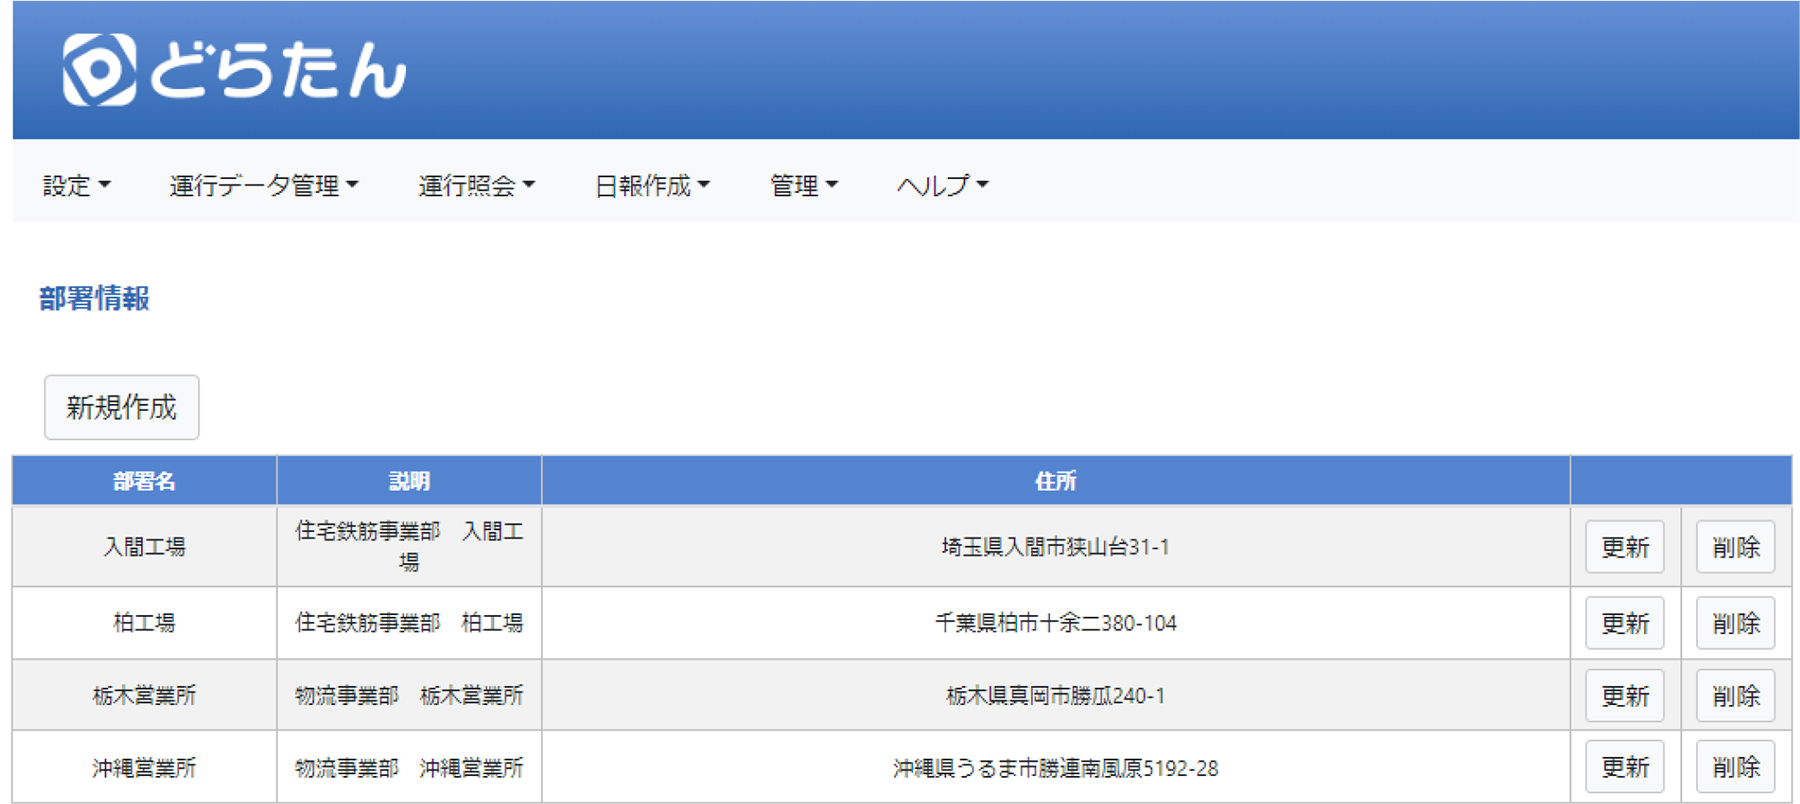Select the 栃木営業所 name cell

144,695
